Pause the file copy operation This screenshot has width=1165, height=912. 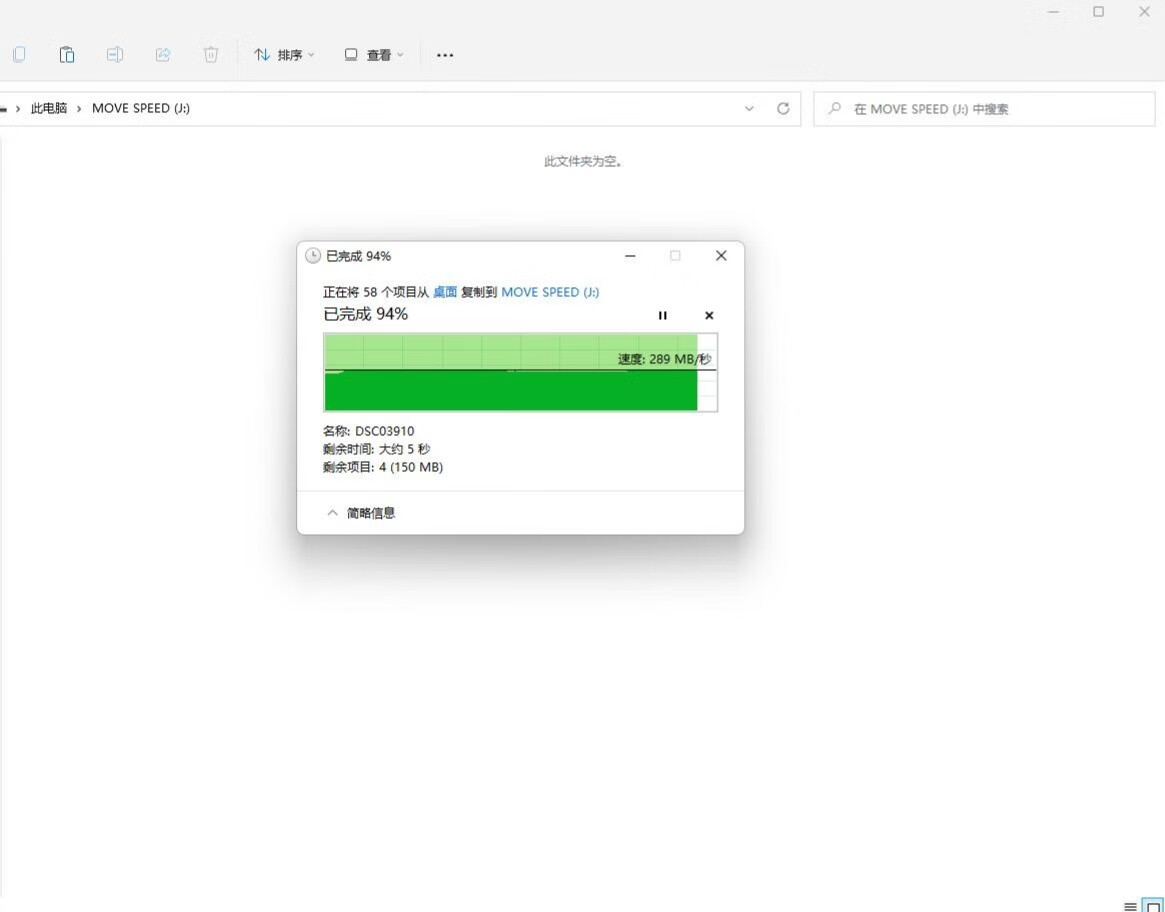coord(663,315)
